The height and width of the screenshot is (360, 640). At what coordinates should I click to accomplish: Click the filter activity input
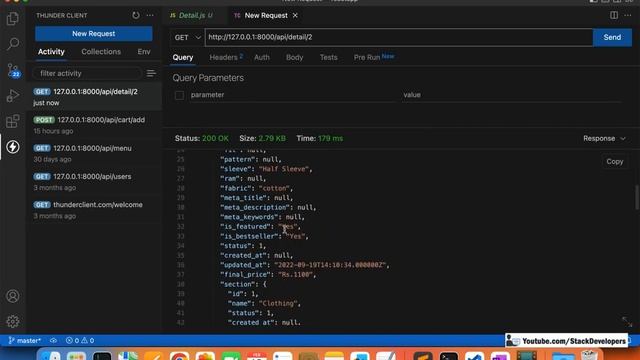click(87, 73)
